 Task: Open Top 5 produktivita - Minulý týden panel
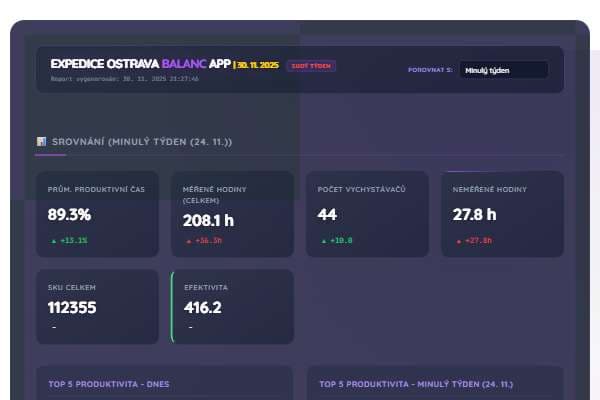coord(434,383)
